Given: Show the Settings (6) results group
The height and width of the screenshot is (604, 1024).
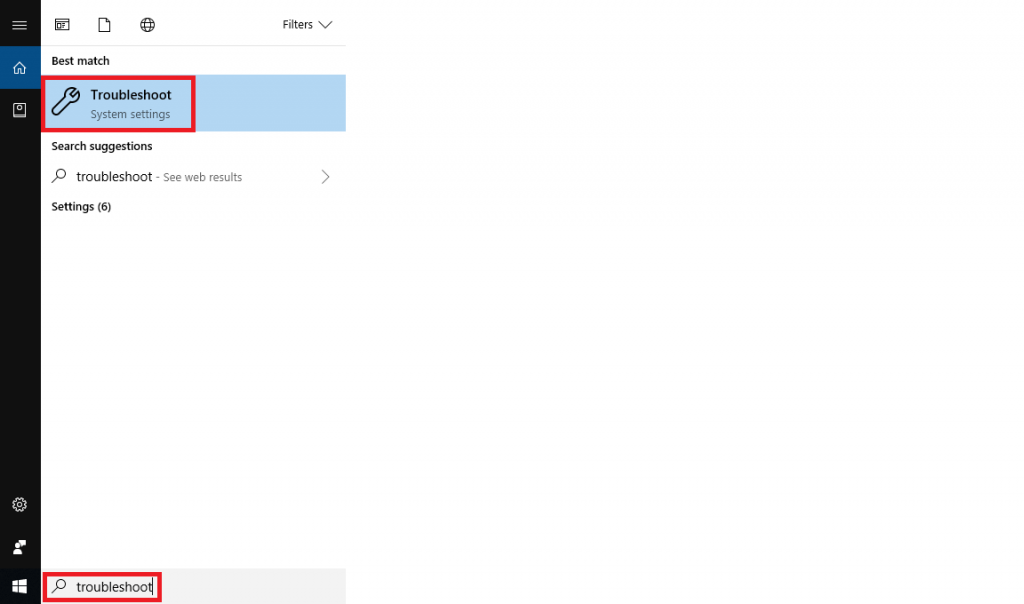Looking at the screenshot, I should click(81, 207).
